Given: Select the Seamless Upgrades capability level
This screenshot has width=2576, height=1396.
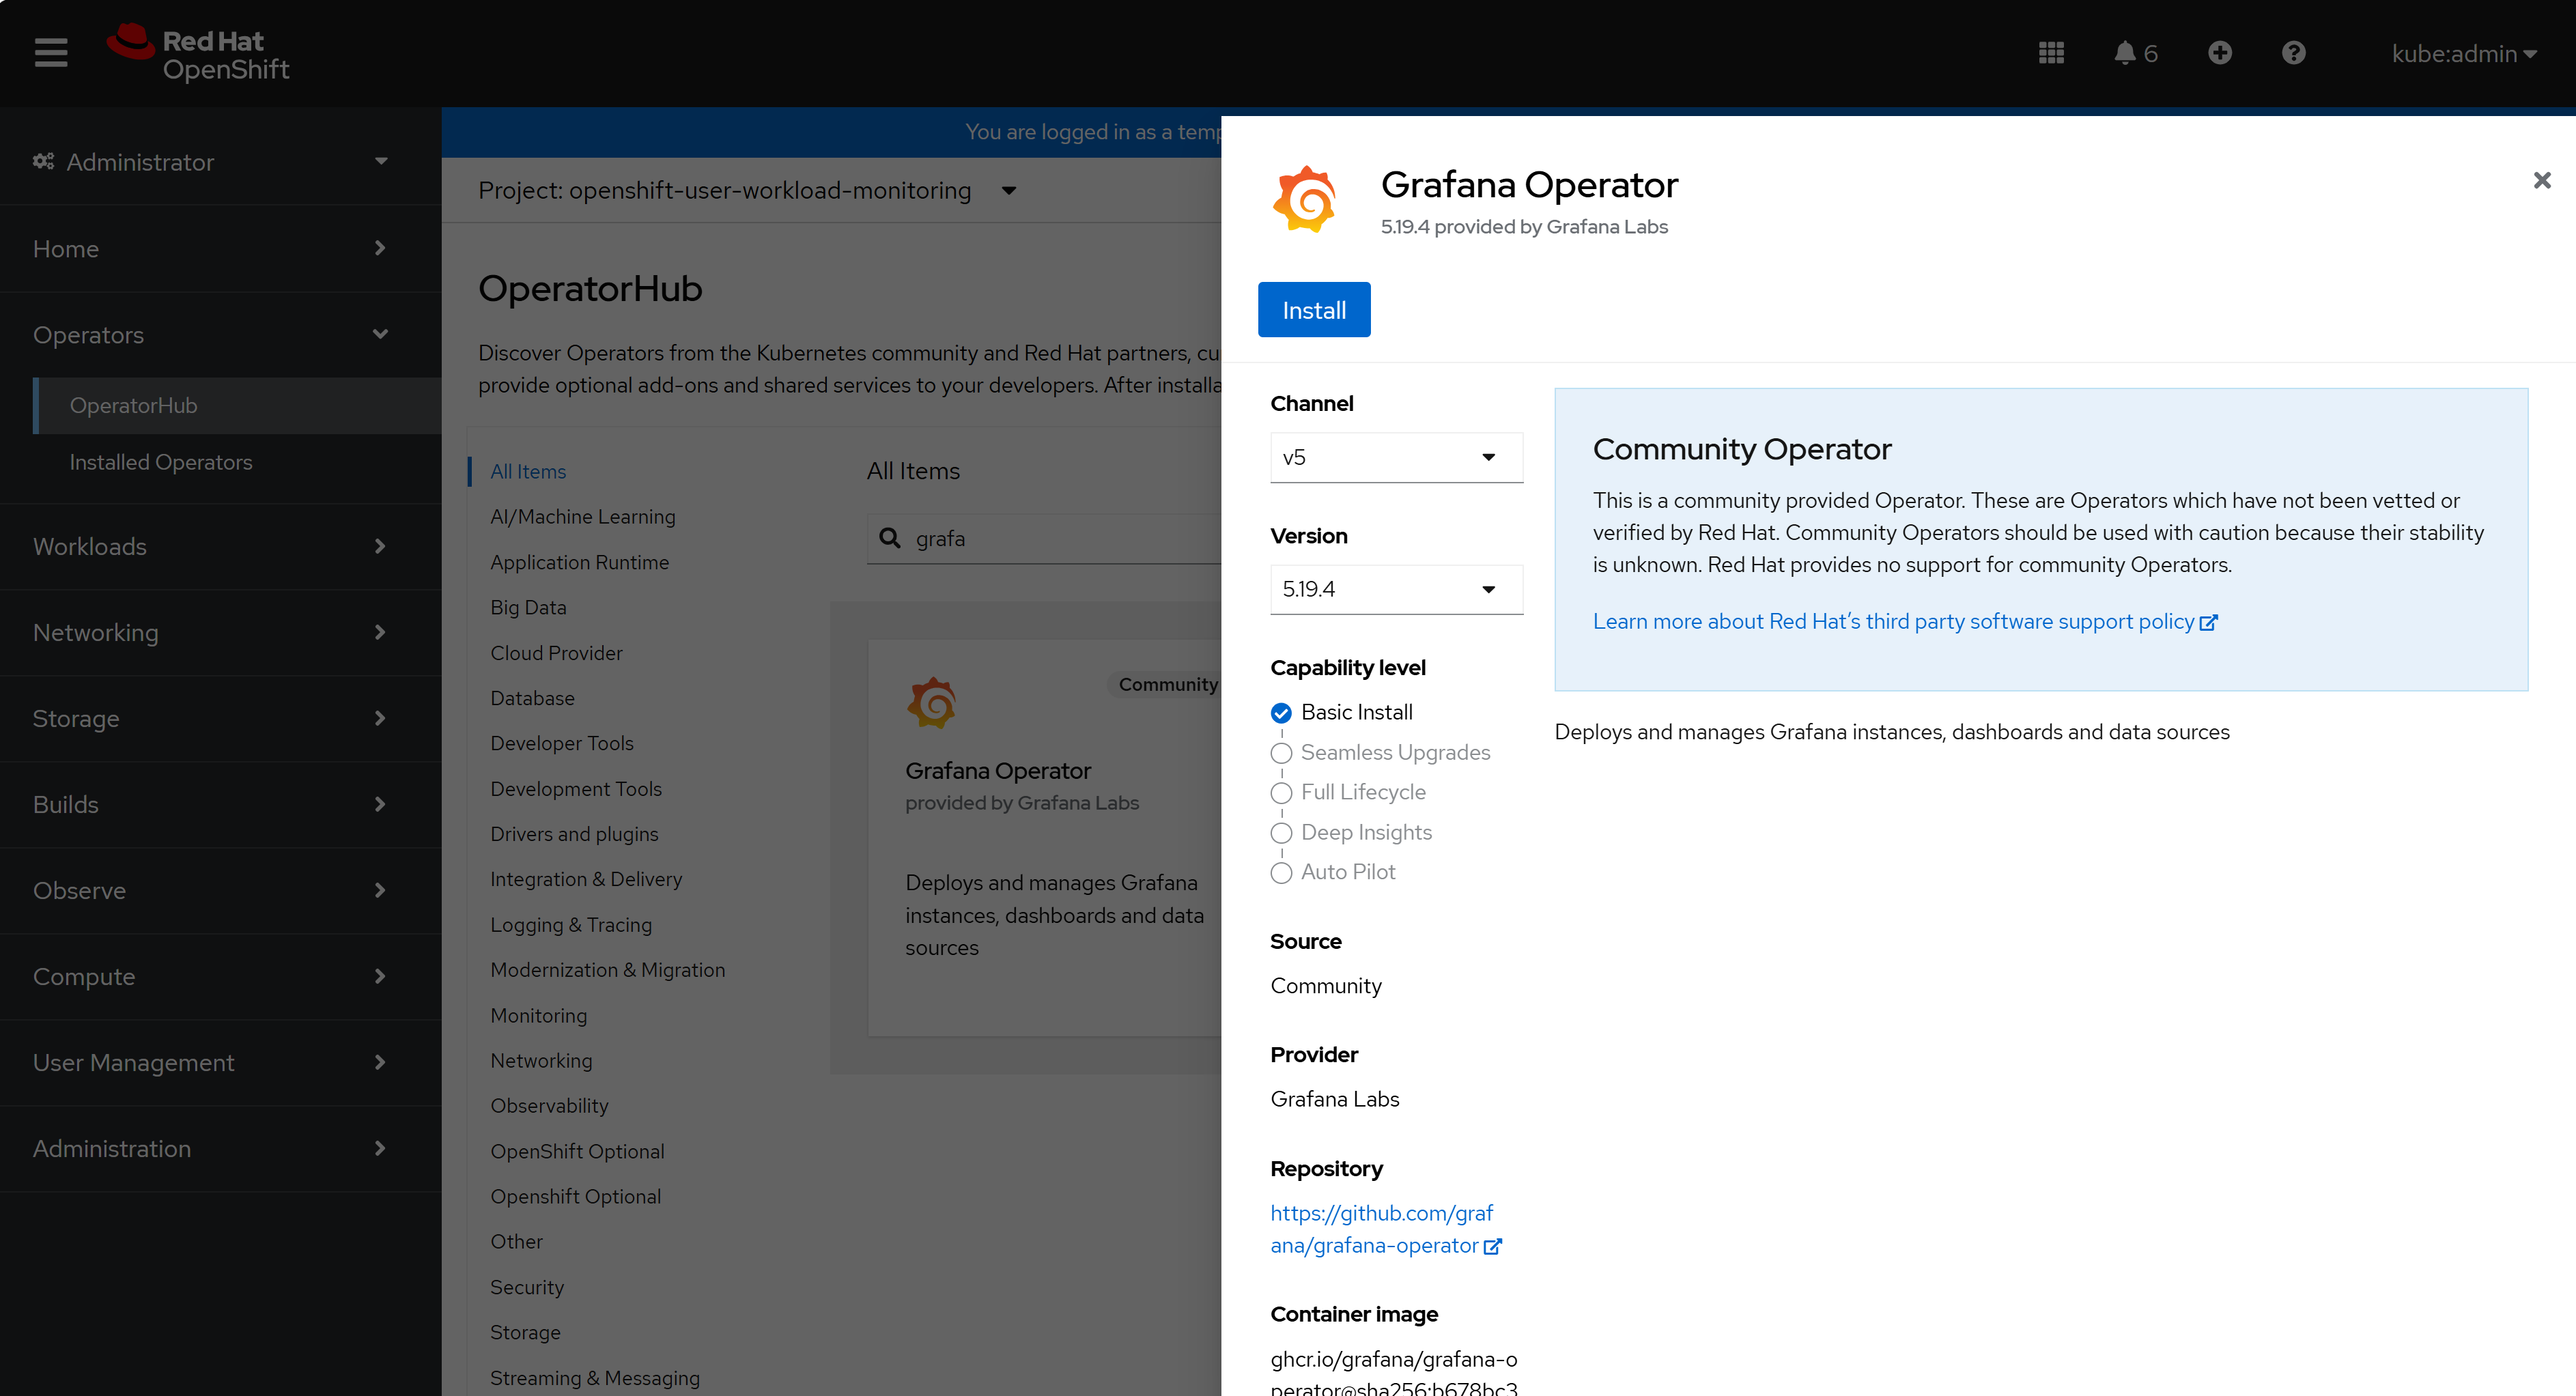Looking at the screenshot, I should 1281,753.
